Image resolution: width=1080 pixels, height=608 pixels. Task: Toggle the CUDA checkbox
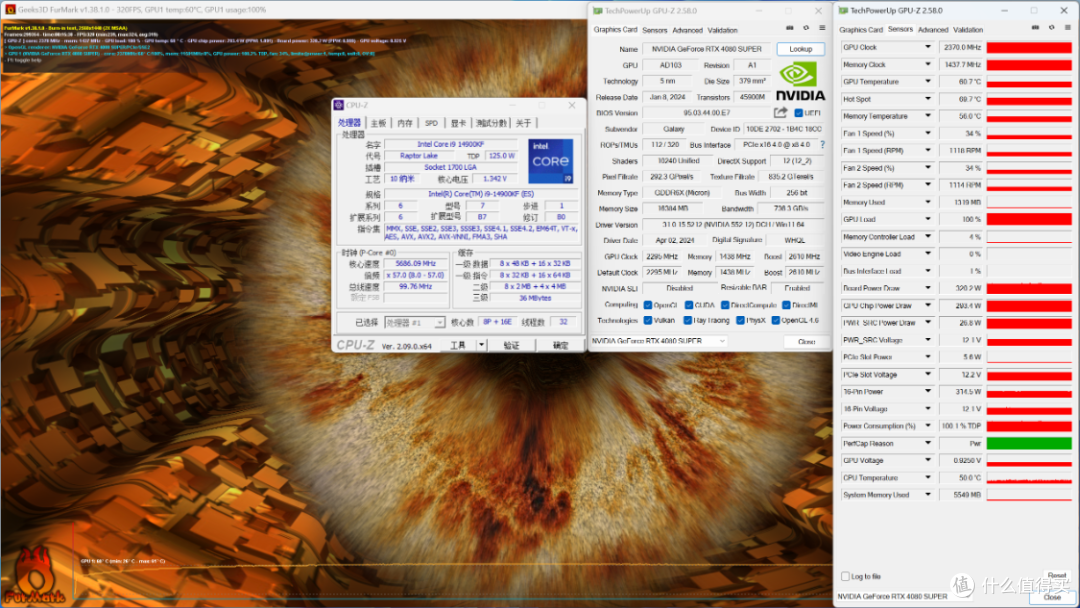pyautogui.click(x=688, y=305)
